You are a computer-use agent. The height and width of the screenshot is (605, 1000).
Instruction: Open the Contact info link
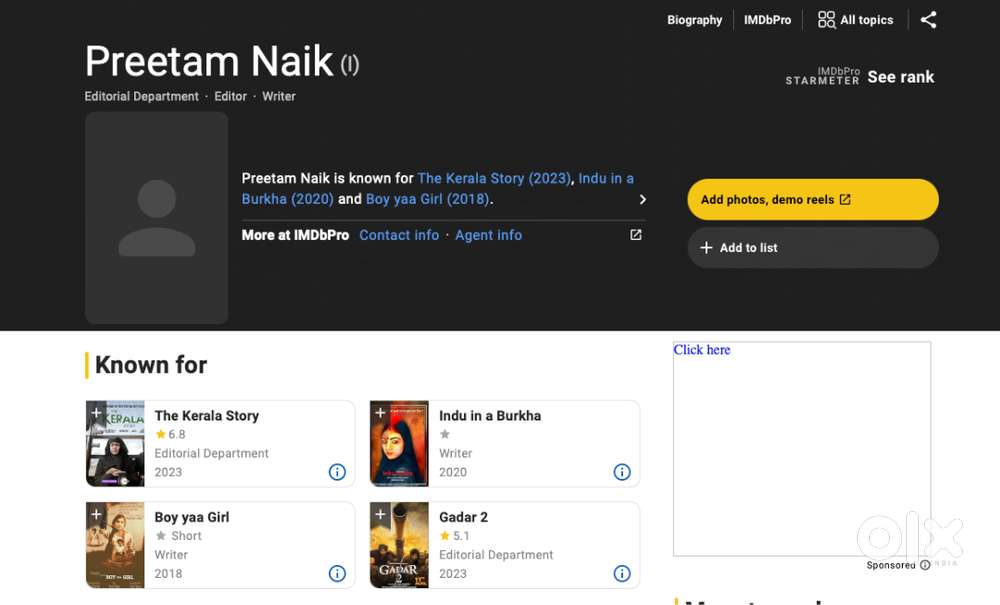(x=399, y=235)
